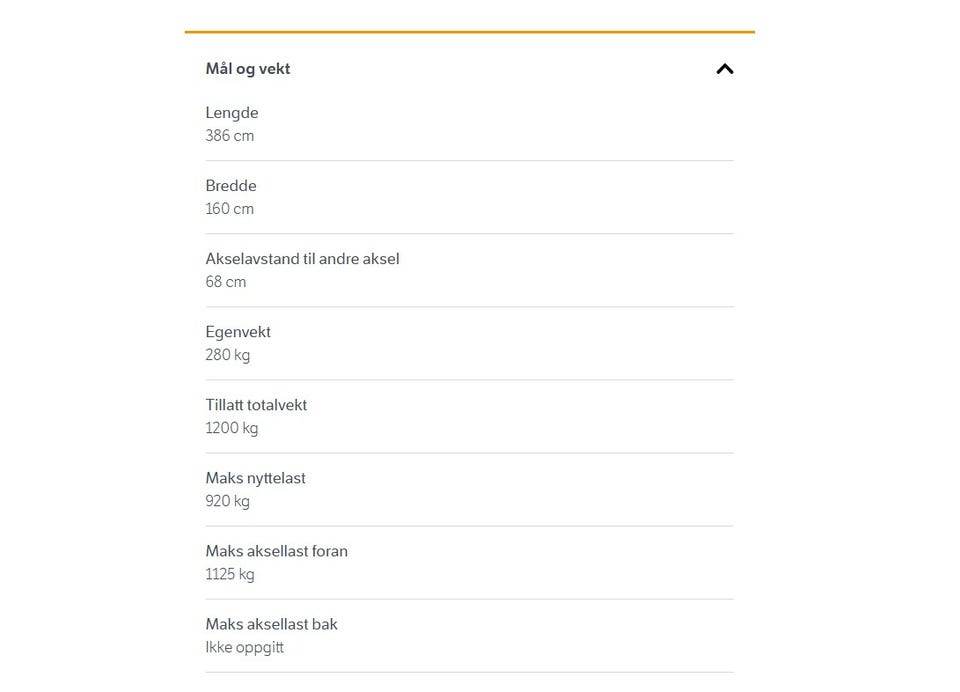Click the Maks nyttelast label
This screenshot has width=960, height=692.
(256, 478)
